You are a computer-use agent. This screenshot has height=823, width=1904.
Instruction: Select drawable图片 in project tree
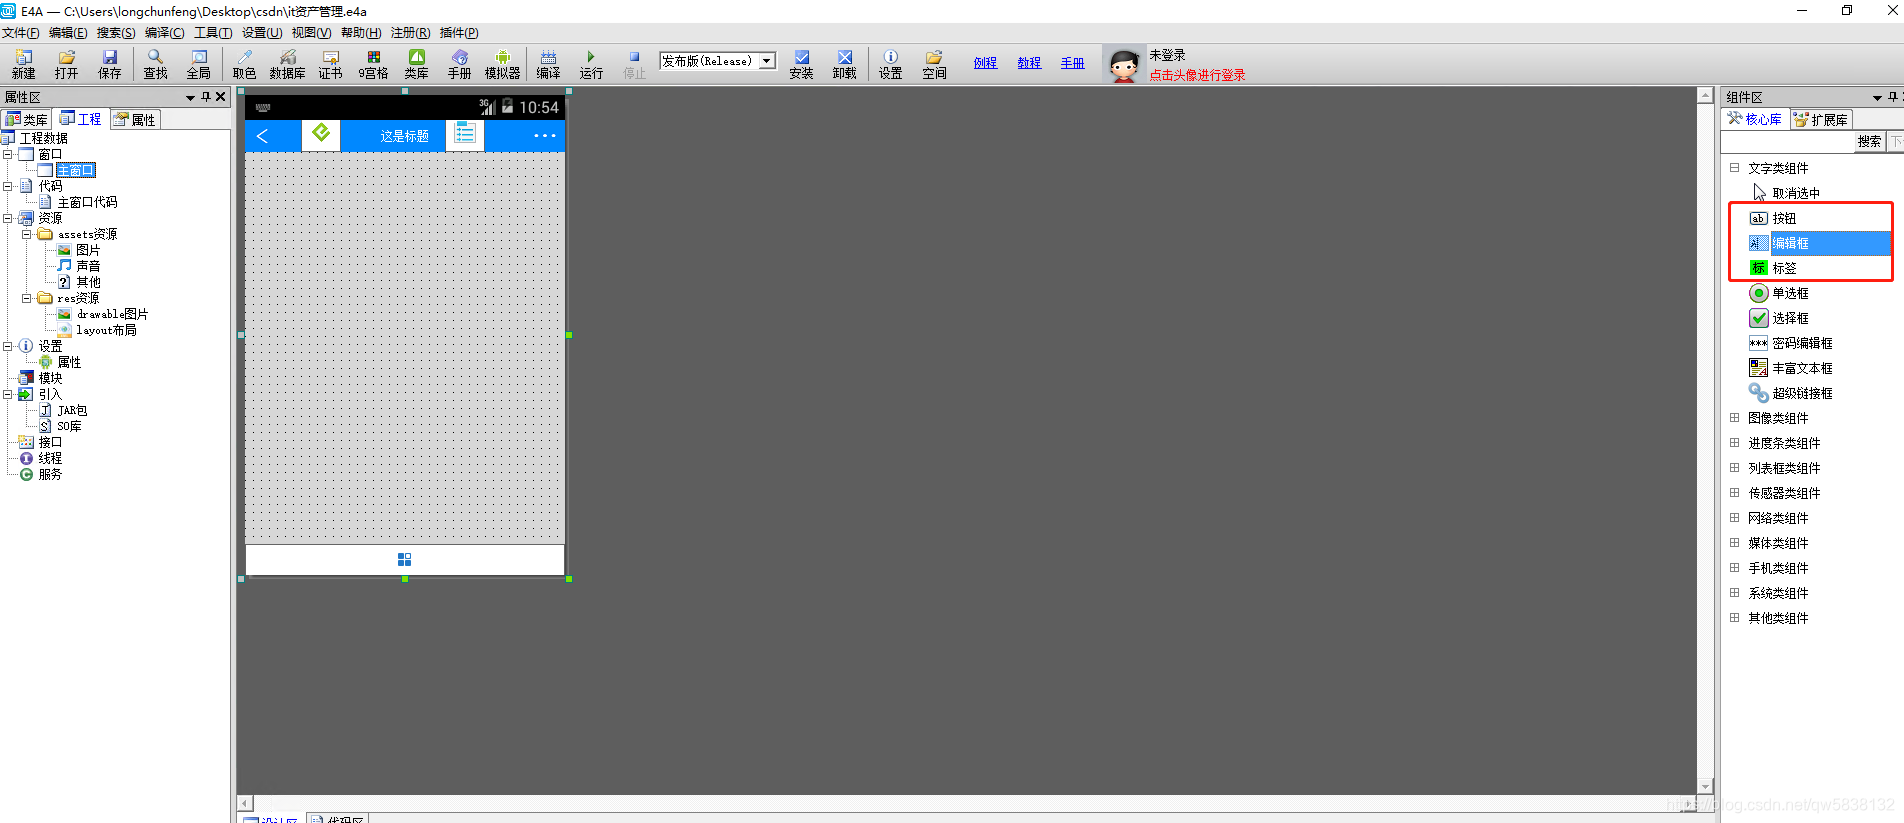[x=112, y=314]
